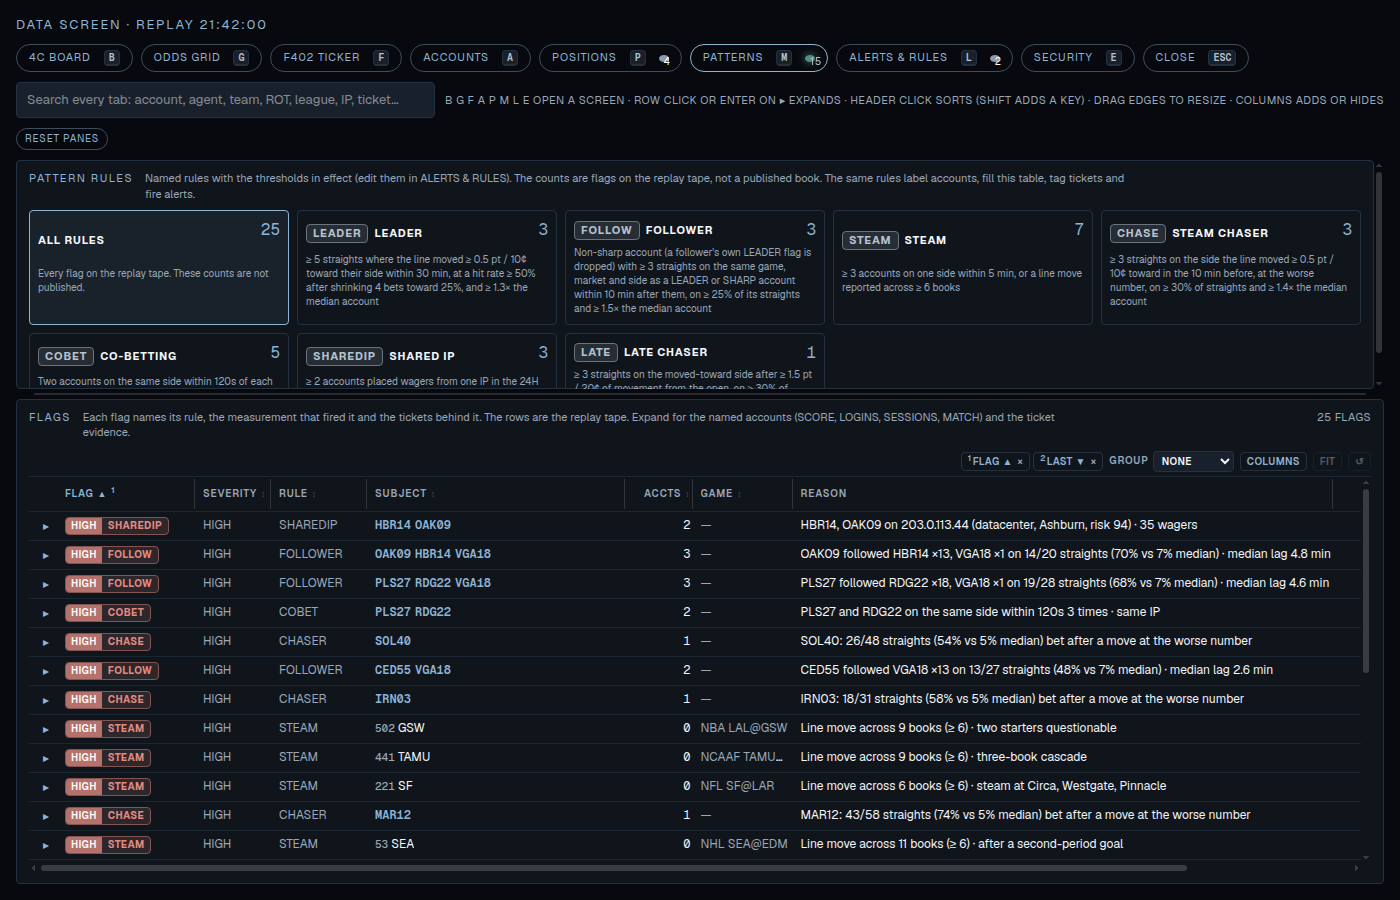Select the ALL RULES filter card
Viewport: 1400px width, 900px height.
[159, 267]
